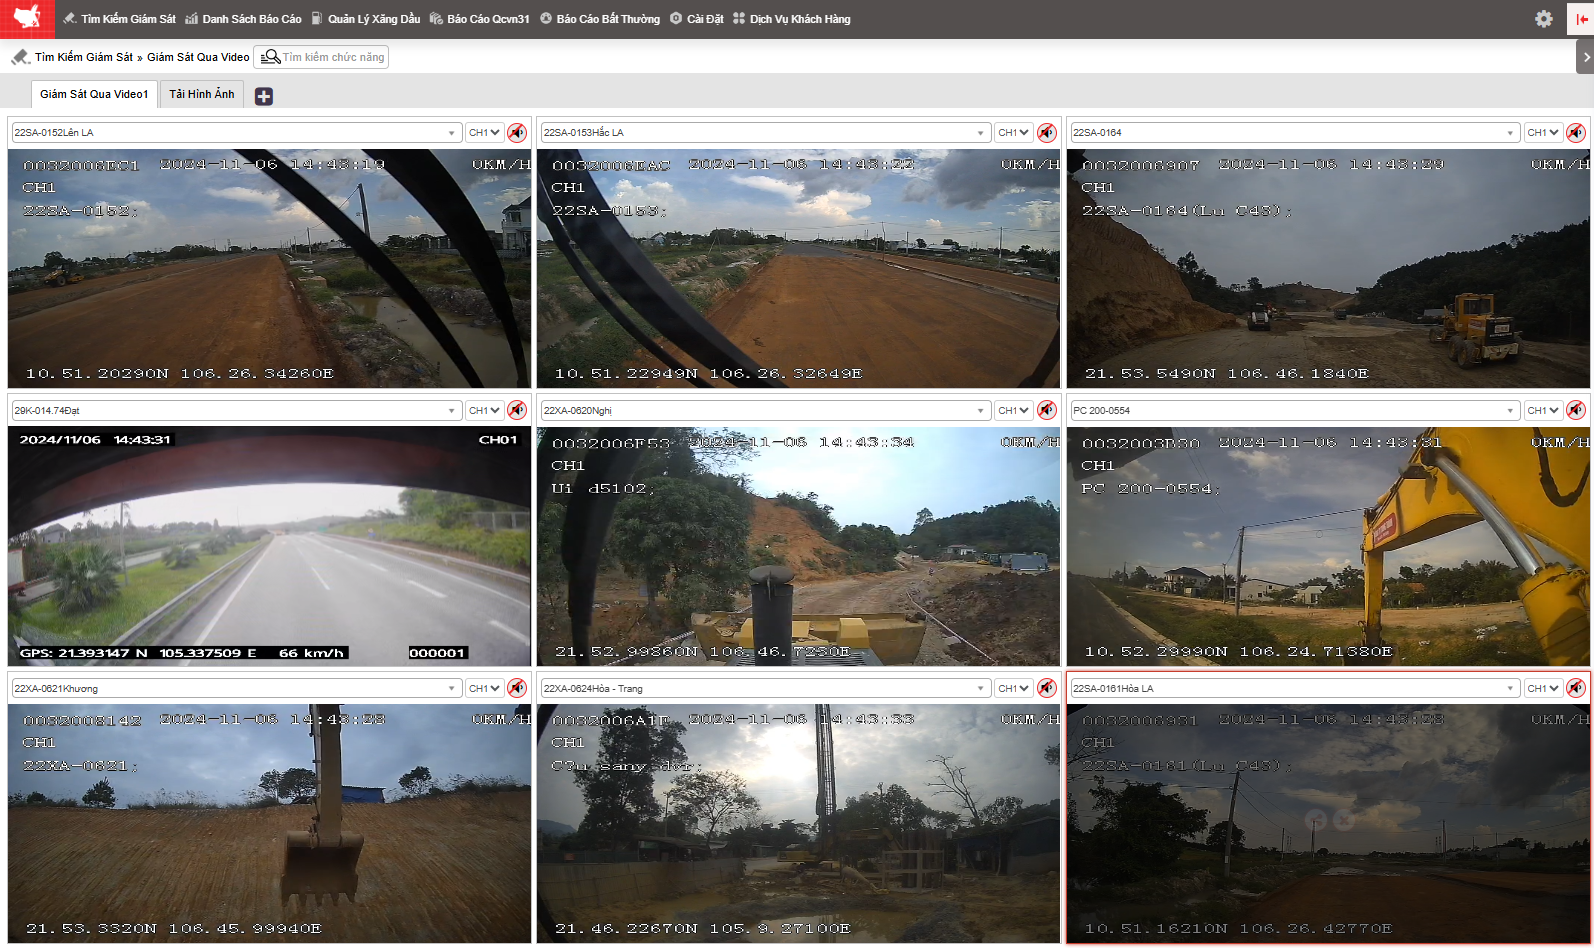Viewport: 1594px width, 948px height.
Task: Add a new tab with plus icon
Action: click(264, 96)
